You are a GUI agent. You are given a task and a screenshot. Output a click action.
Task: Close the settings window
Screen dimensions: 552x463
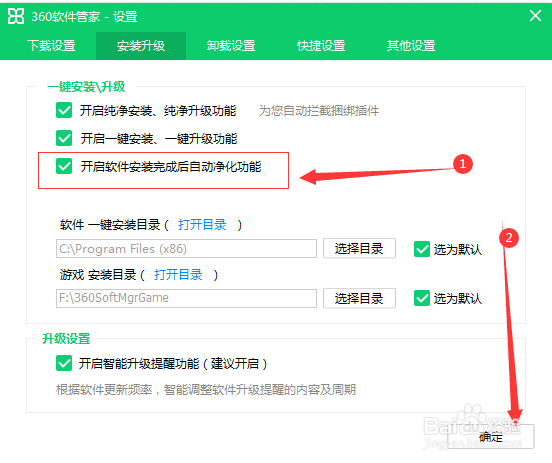point(535,15)
